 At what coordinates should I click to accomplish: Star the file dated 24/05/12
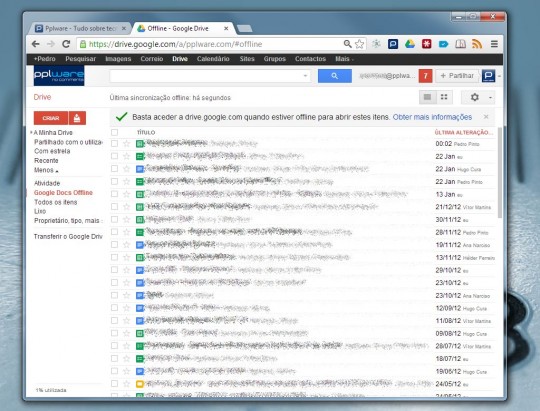tap(126, 383)
